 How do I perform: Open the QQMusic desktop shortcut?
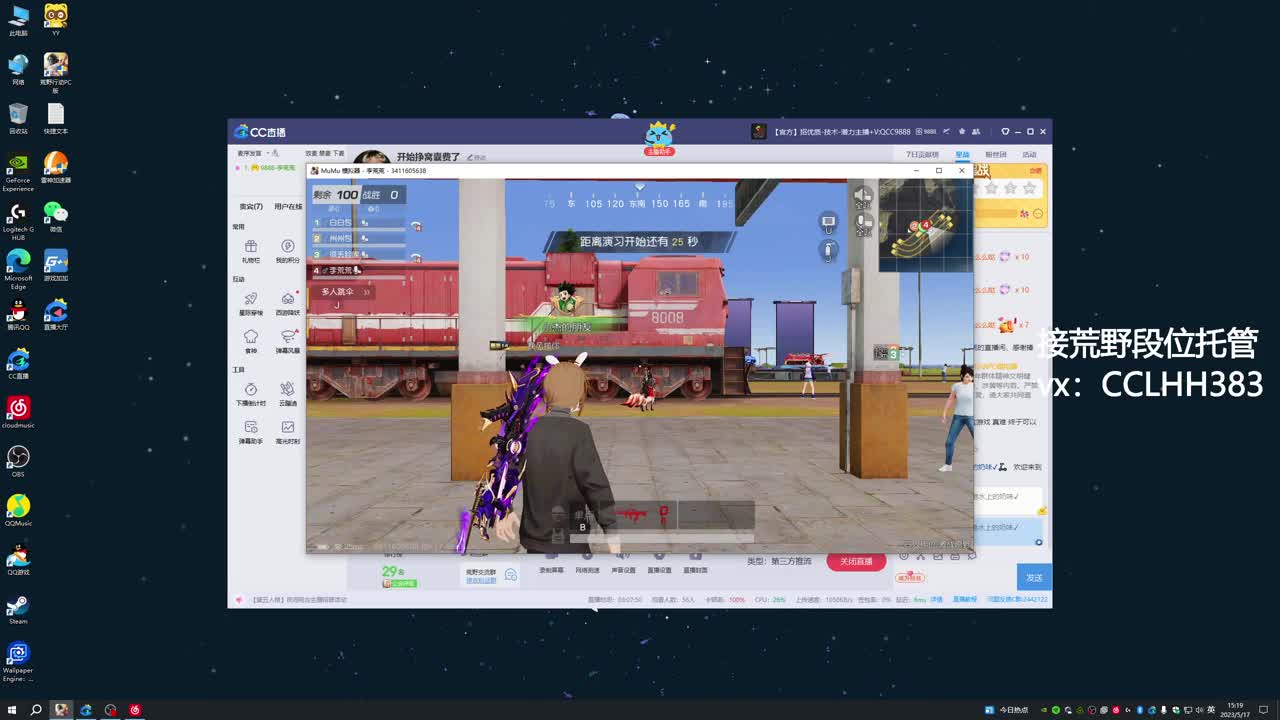click(18, 510)
